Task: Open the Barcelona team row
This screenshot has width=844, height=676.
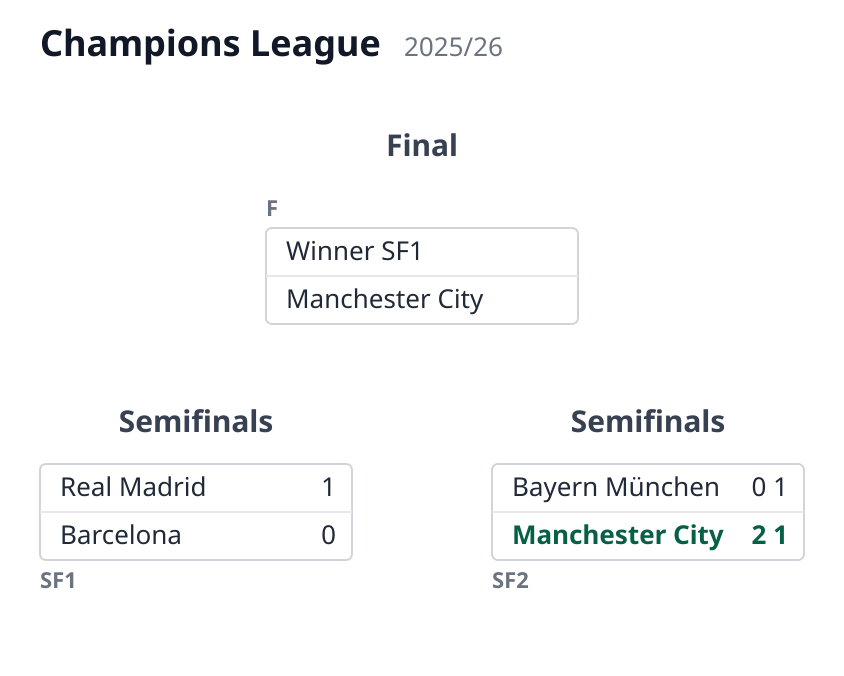Action: [196, 536]
